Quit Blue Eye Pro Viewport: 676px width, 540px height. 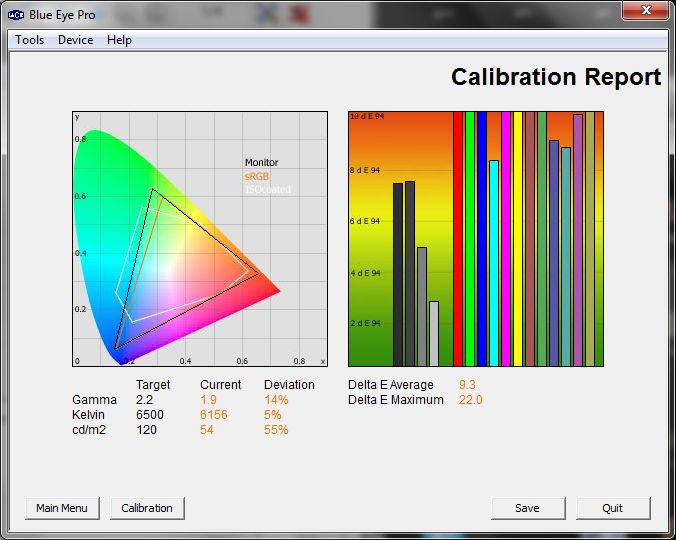pyautogui.click(x=613, y=508)
